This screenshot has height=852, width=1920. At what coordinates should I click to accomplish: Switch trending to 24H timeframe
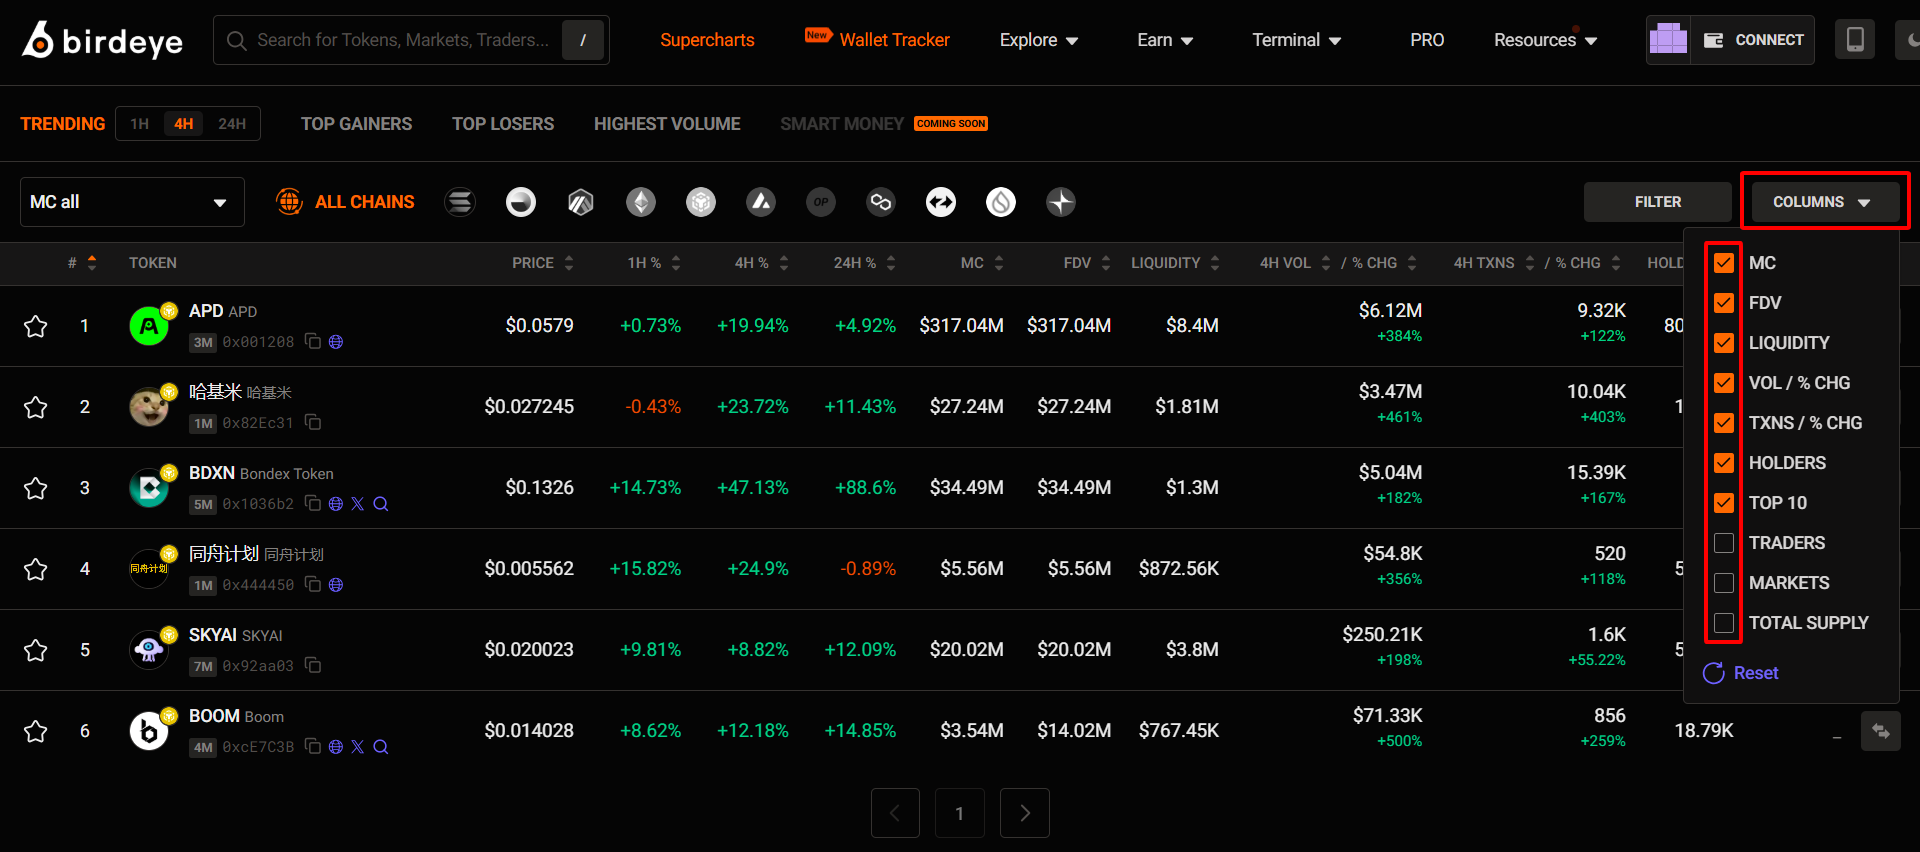(232, 124)
